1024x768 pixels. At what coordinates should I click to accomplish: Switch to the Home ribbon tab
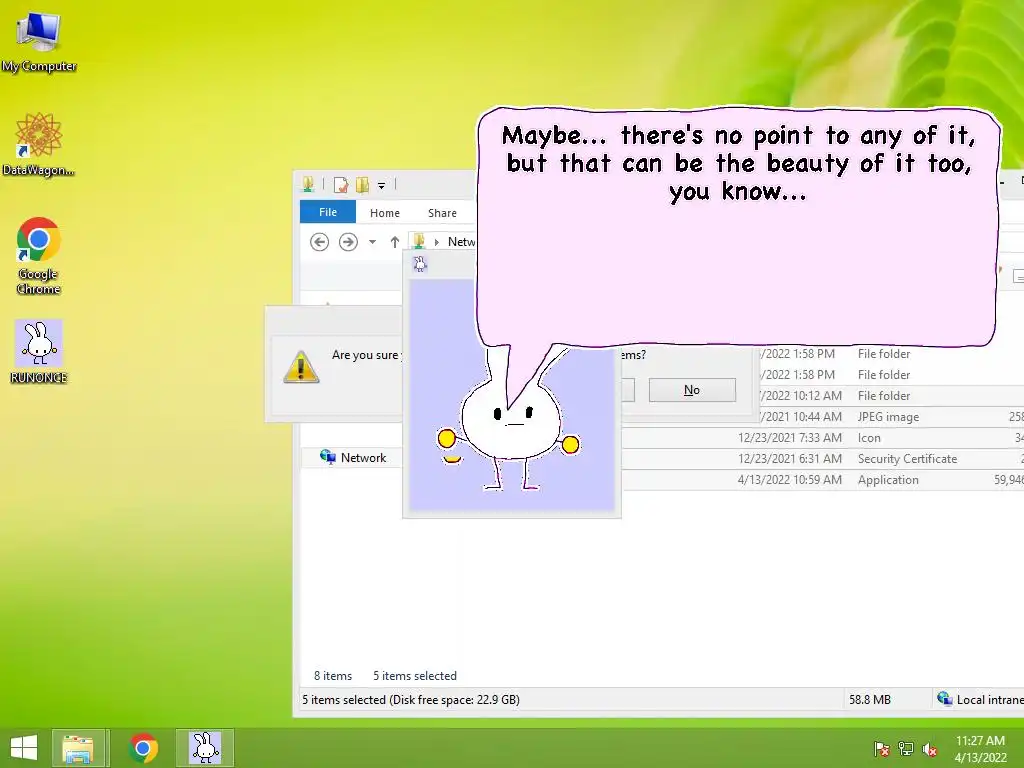(385, 213)
